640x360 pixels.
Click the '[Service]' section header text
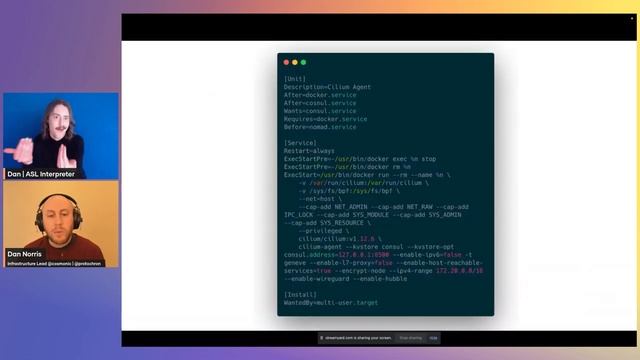(x=300, y=143)
